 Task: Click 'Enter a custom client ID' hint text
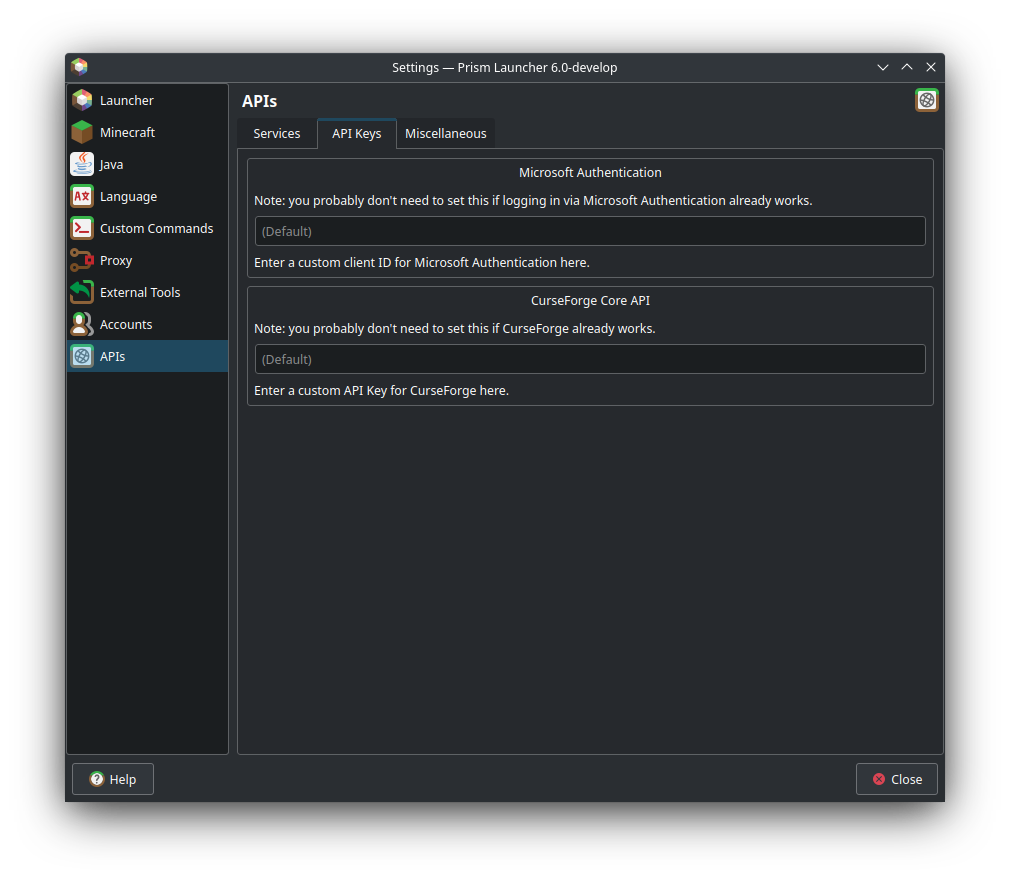pos(422,263)
